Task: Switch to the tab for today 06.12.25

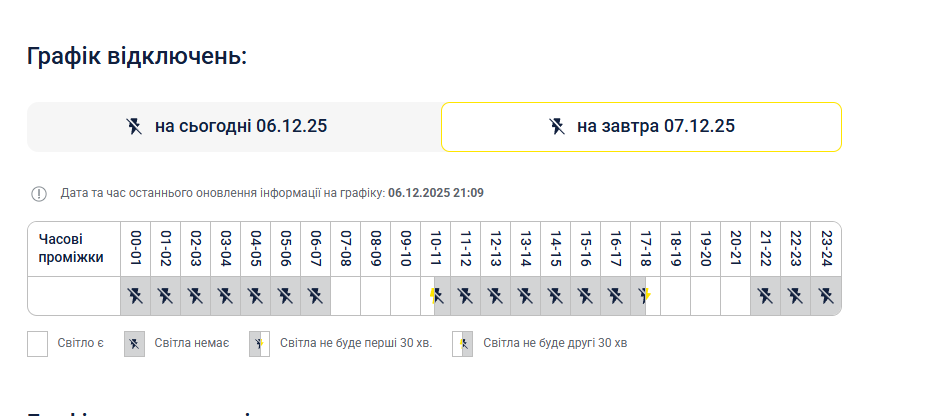Action: pos(234,127)
